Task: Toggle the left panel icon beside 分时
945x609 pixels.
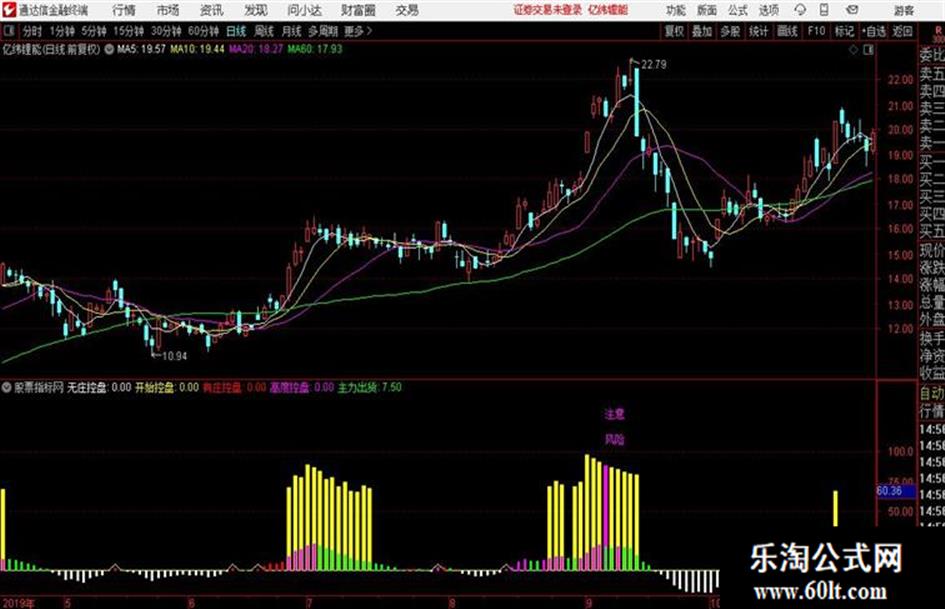Action: pyautogui.click(x=8, y=31)
